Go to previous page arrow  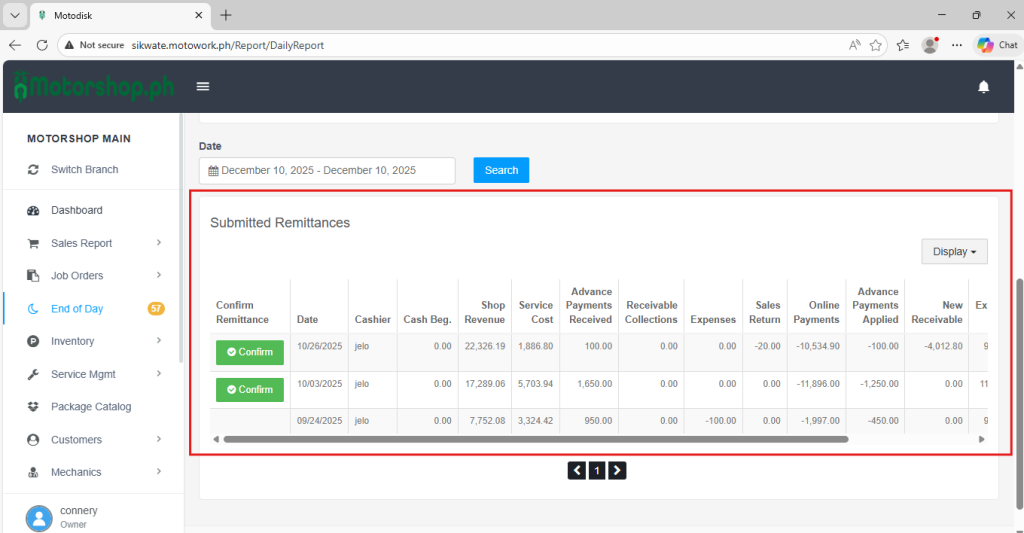tap(577, 470)
